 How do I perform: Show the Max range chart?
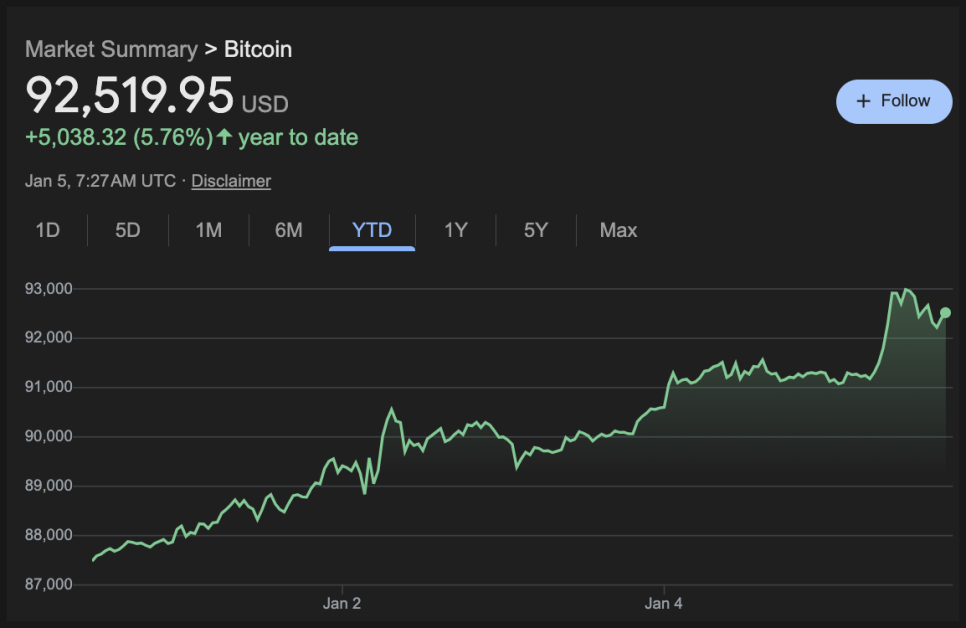(618, 230)
